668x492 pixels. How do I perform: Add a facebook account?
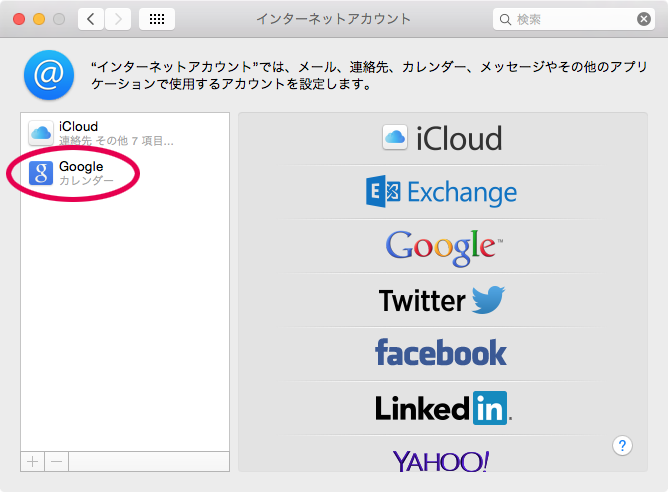(442, 354)
